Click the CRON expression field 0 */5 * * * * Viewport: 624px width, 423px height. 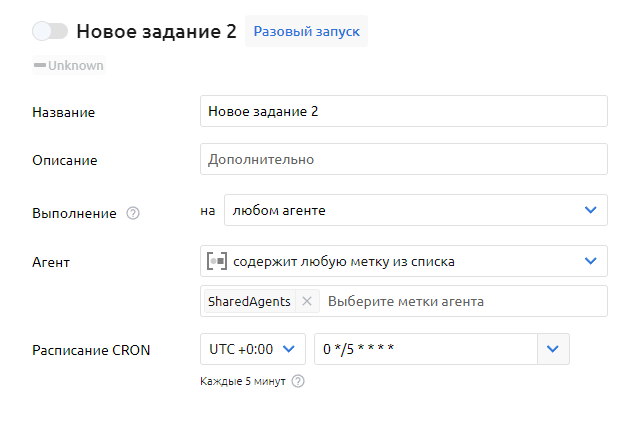tap(425, 349)
